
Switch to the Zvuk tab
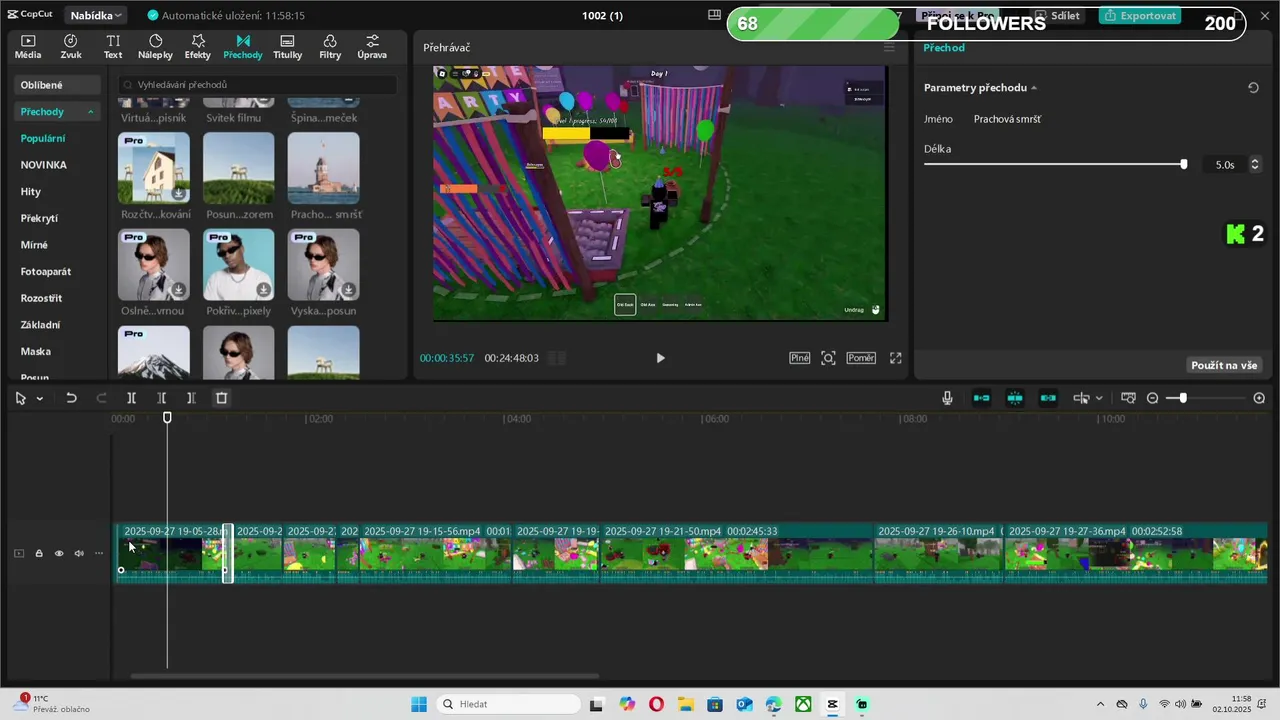tap(71, 47)
